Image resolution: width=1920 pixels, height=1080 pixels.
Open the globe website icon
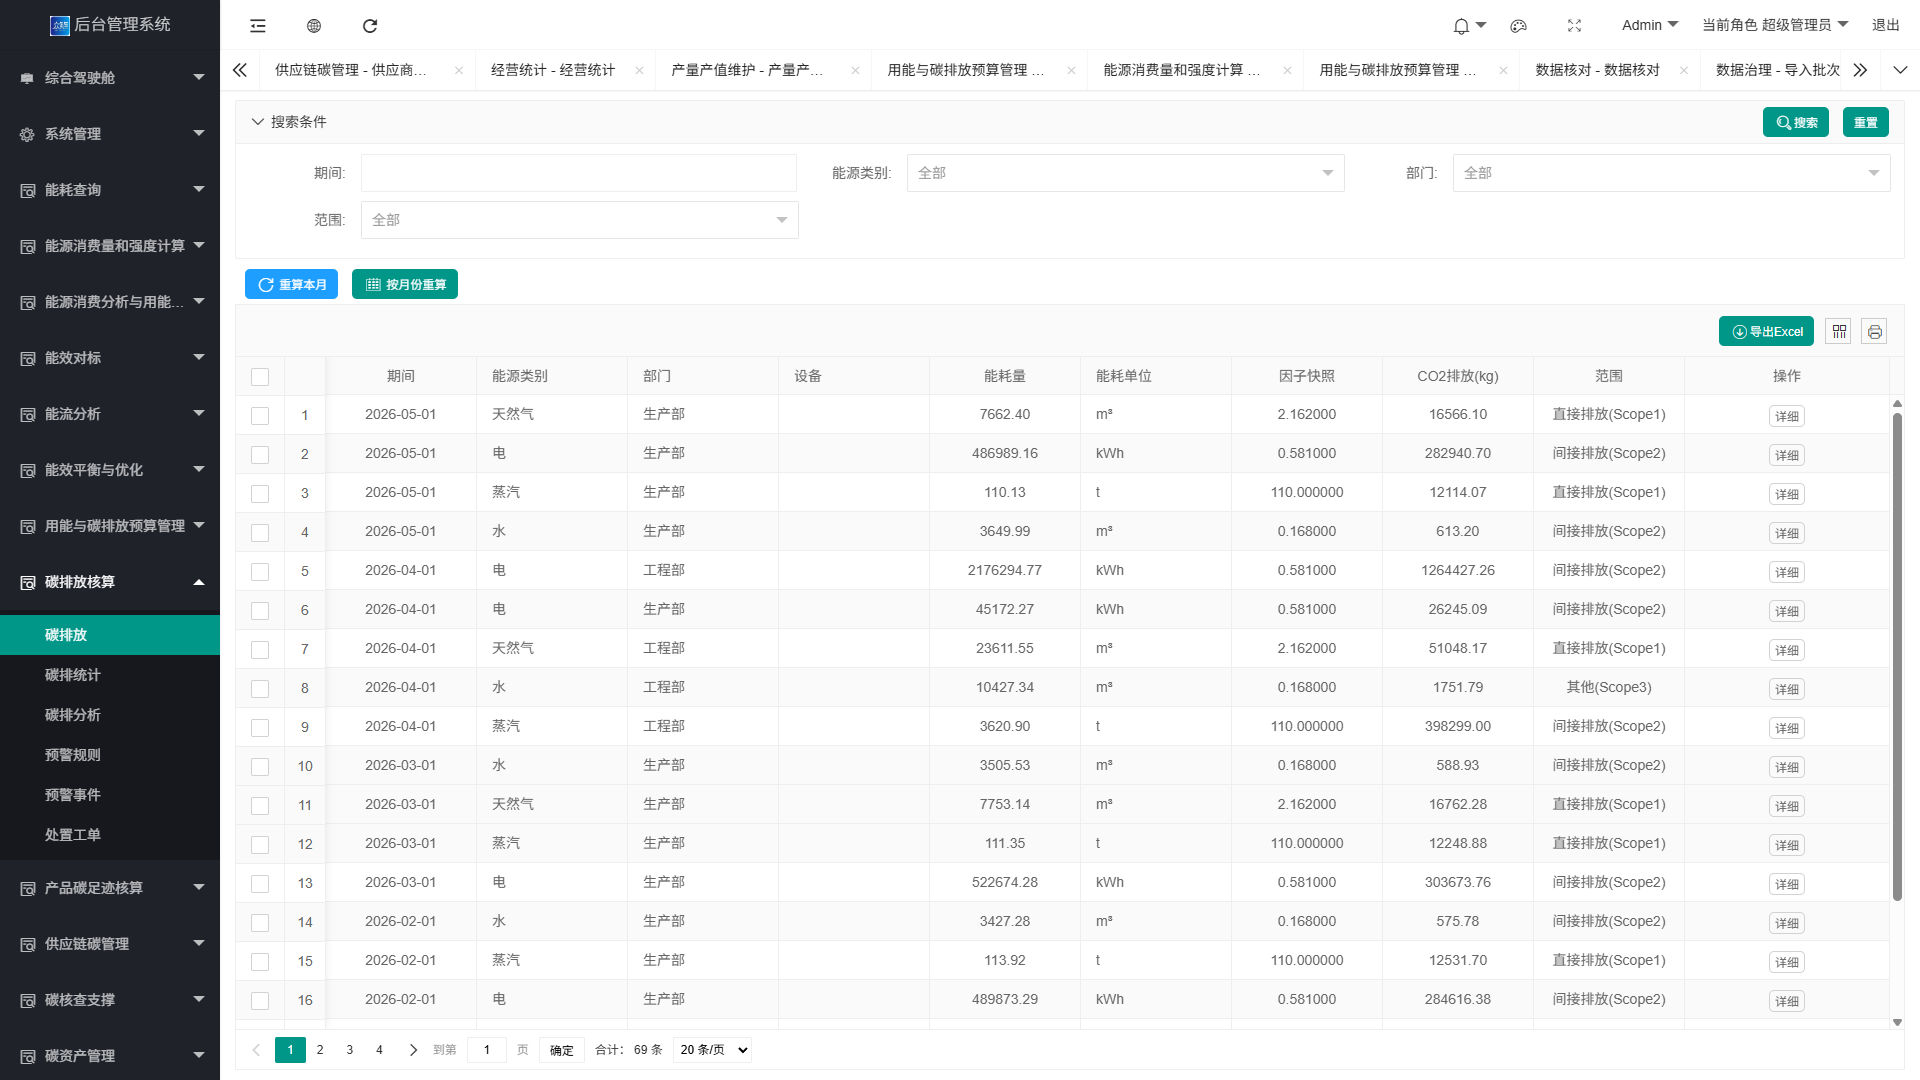314,26
